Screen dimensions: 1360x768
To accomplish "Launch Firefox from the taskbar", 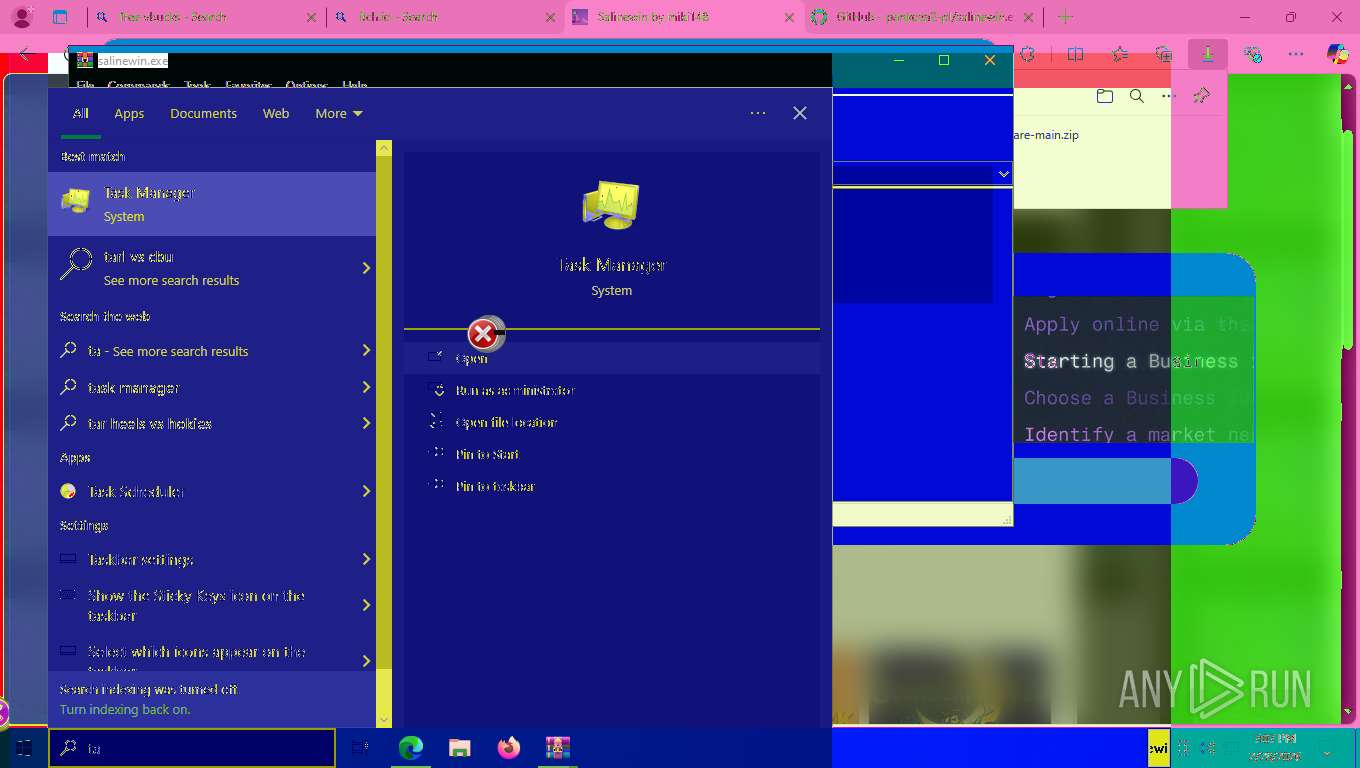I will 508,747.
